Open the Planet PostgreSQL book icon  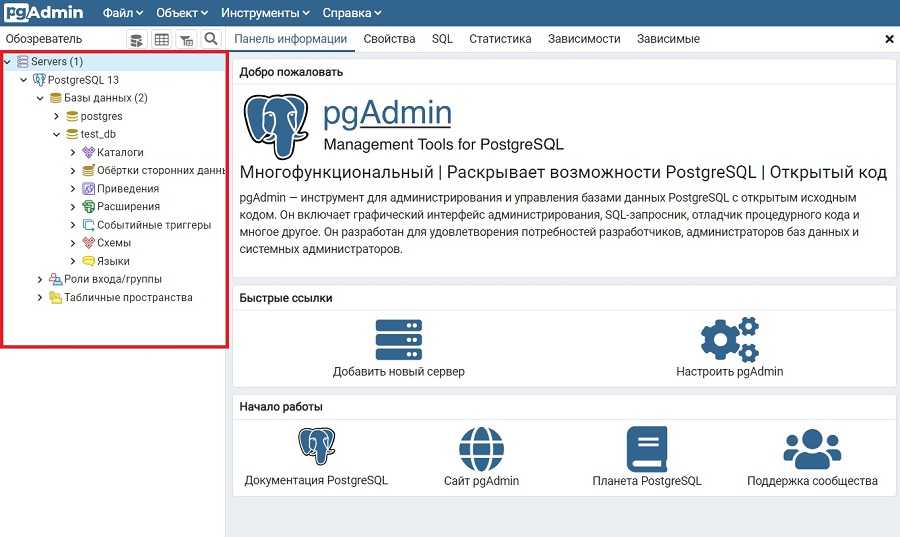coord(646,448)
